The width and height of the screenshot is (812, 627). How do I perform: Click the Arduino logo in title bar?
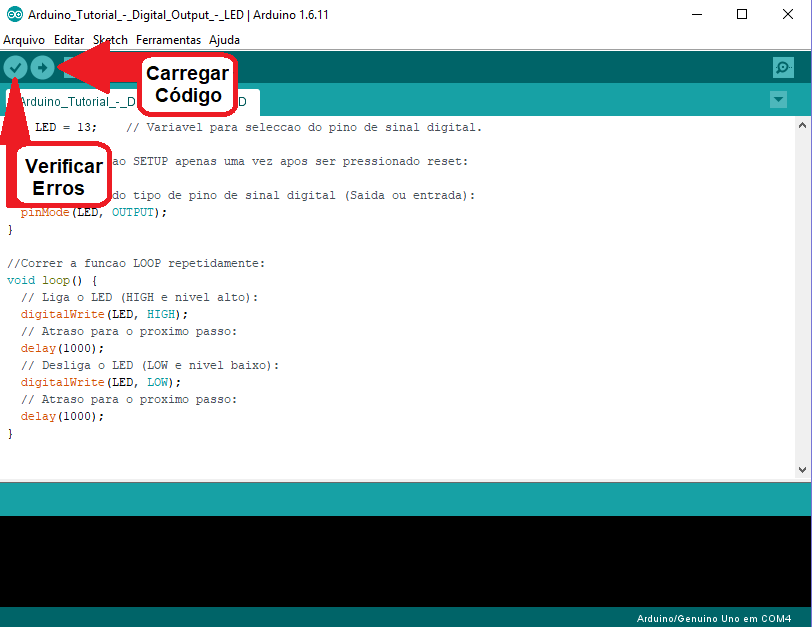click(x=14, y=14)
